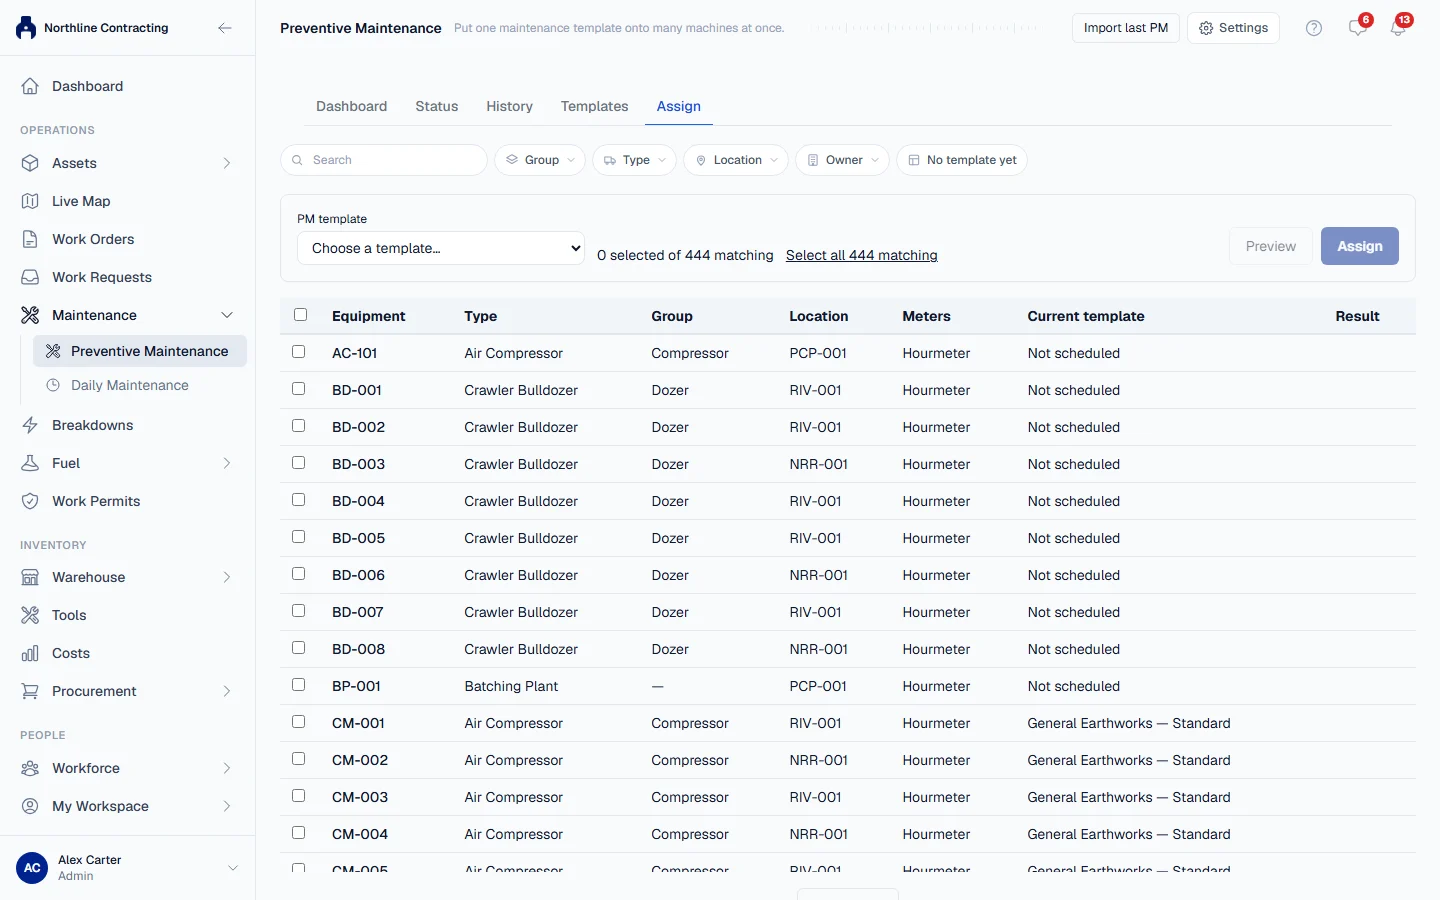This screenshot has width=1440, height=900.
Task: Open the Templates tab
Action: [x=595, y=106]
